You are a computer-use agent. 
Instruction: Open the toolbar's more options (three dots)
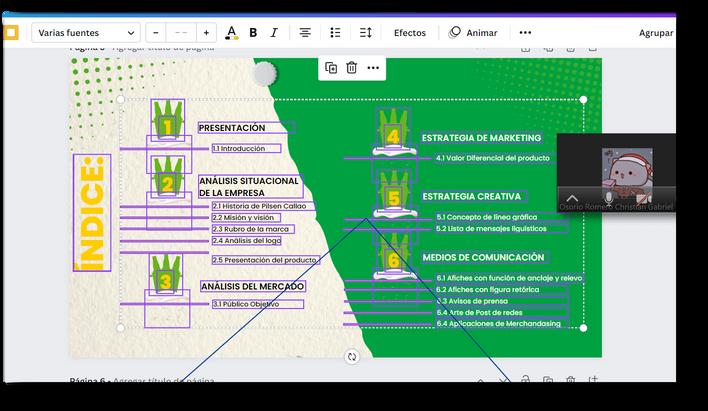coord(525,33)
